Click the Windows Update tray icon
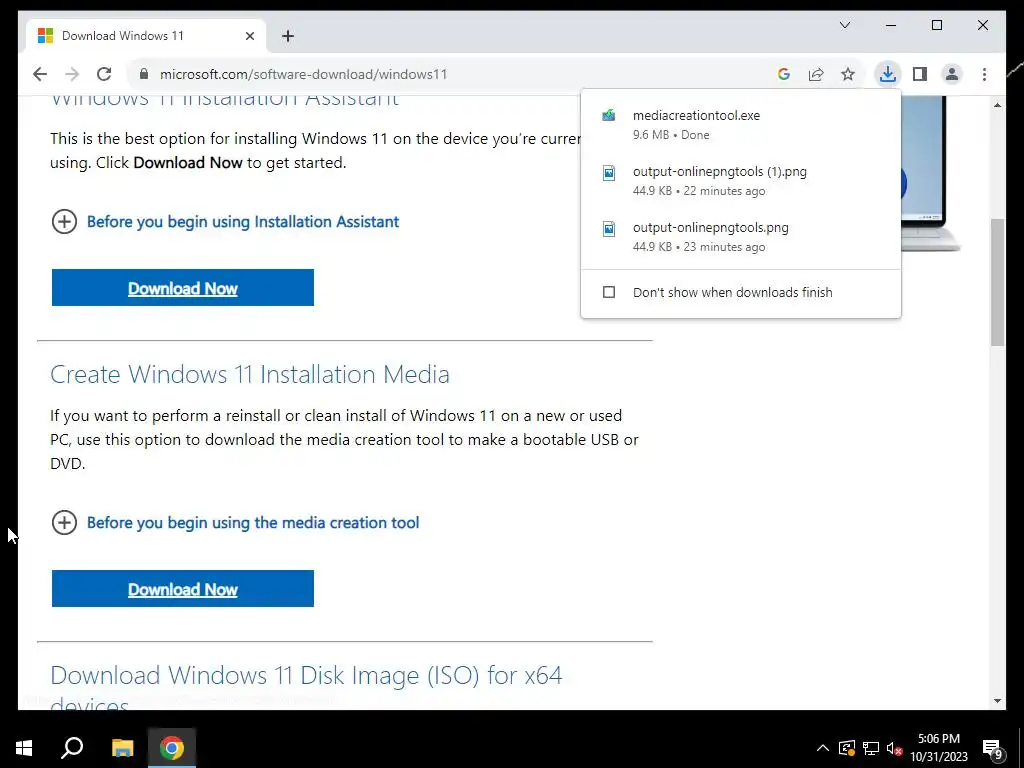 847,748
